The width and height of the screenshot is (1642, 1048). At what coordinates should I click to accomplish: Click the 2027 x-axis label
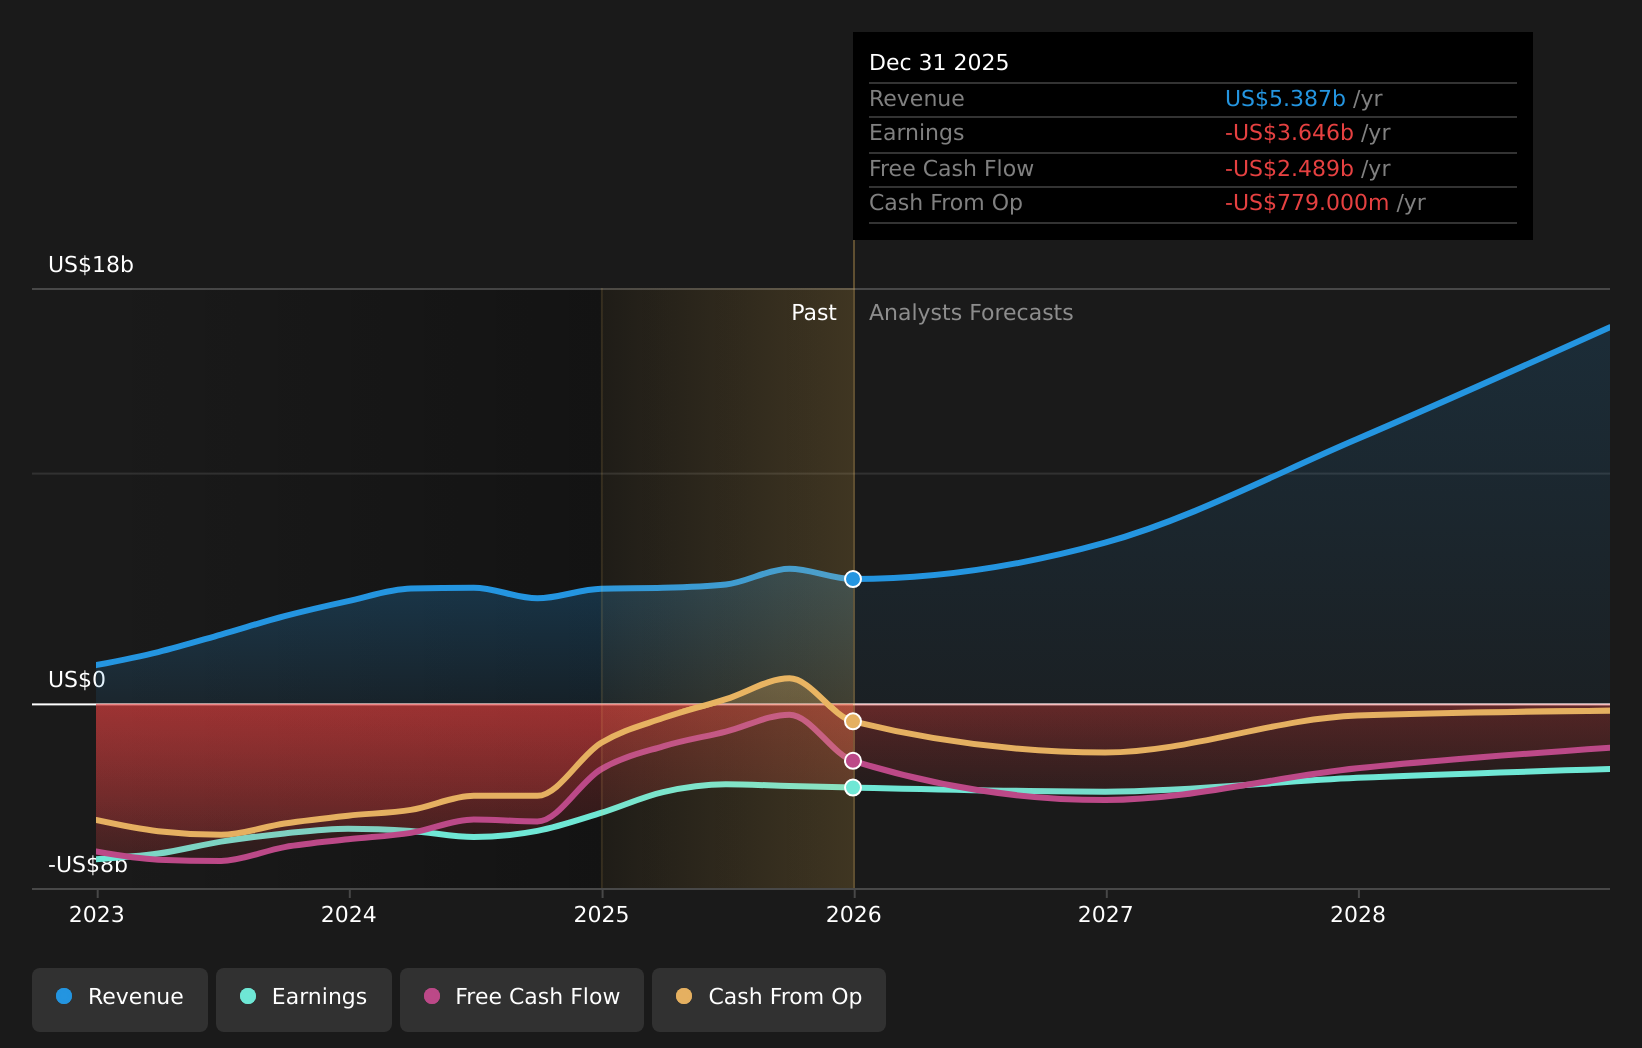click(x=1106, y=915)
